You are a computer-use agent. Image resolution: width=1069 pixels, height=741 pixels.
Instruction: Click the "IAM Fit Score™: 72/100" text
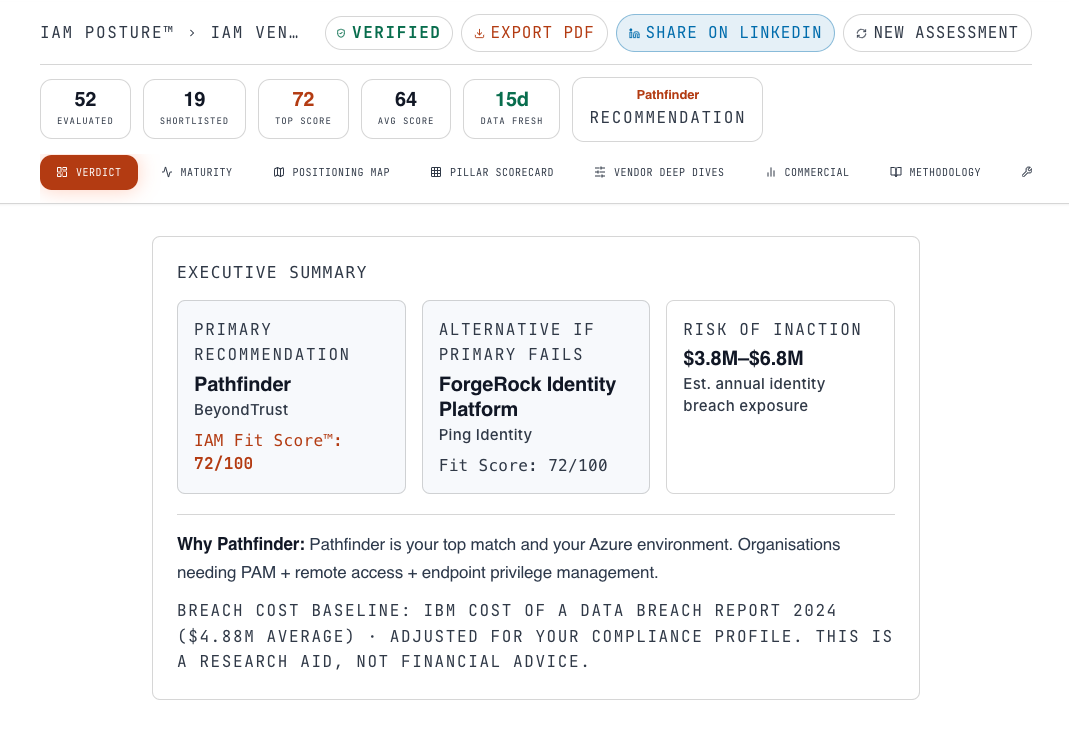[268, 452]
